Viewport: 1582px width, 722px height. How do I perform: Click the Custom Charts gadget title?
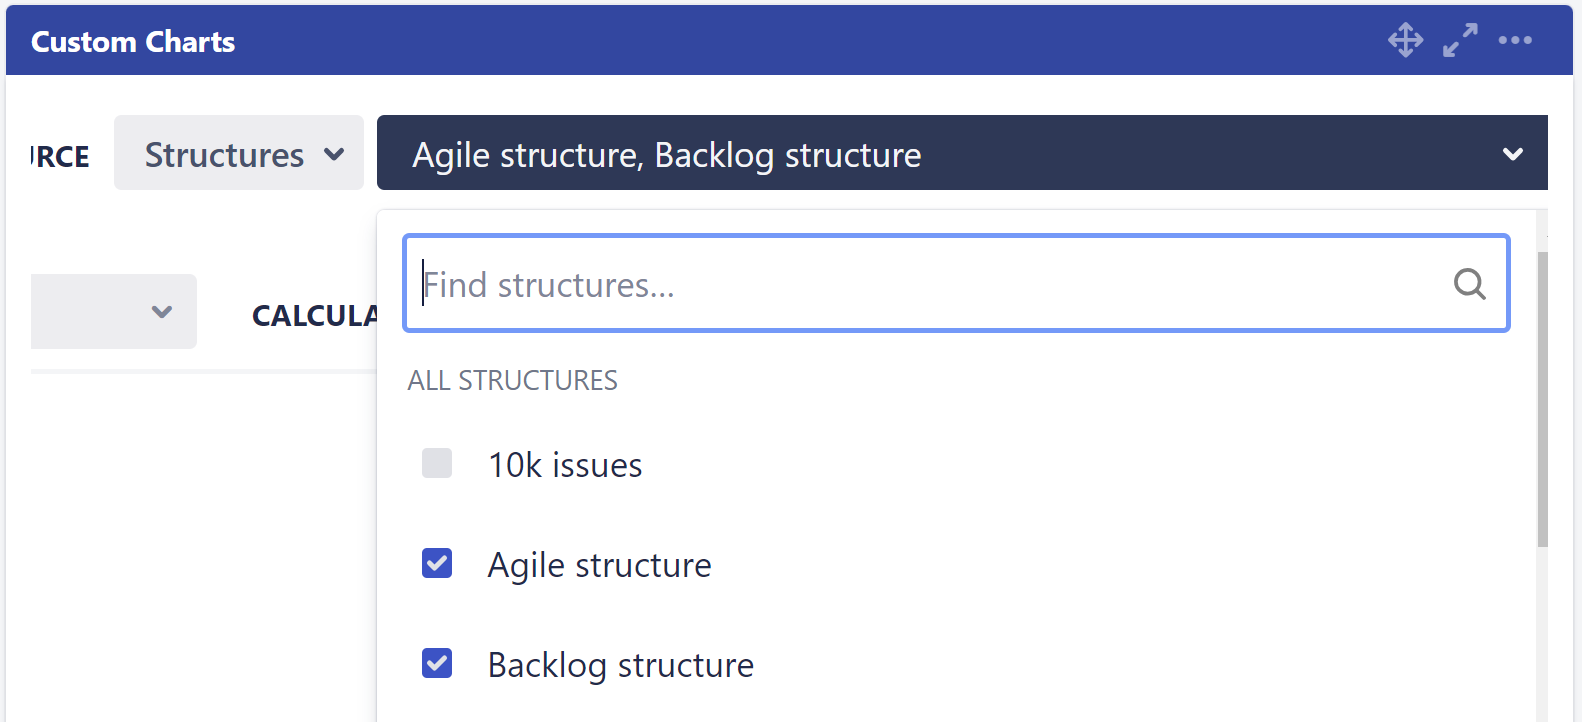point(133,40)
